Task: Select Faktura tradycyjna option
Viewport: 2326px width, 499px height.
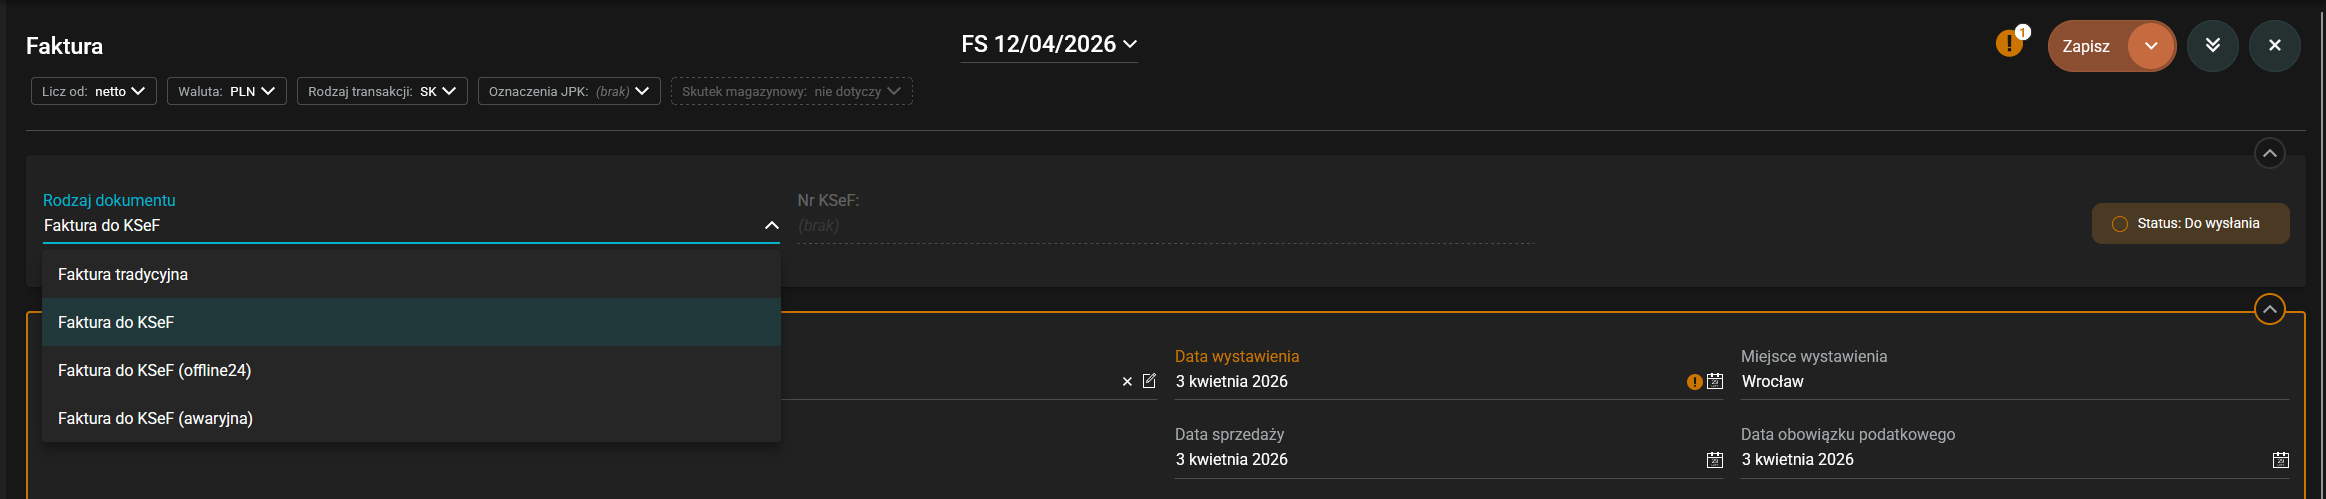Action: click(123, 274)
